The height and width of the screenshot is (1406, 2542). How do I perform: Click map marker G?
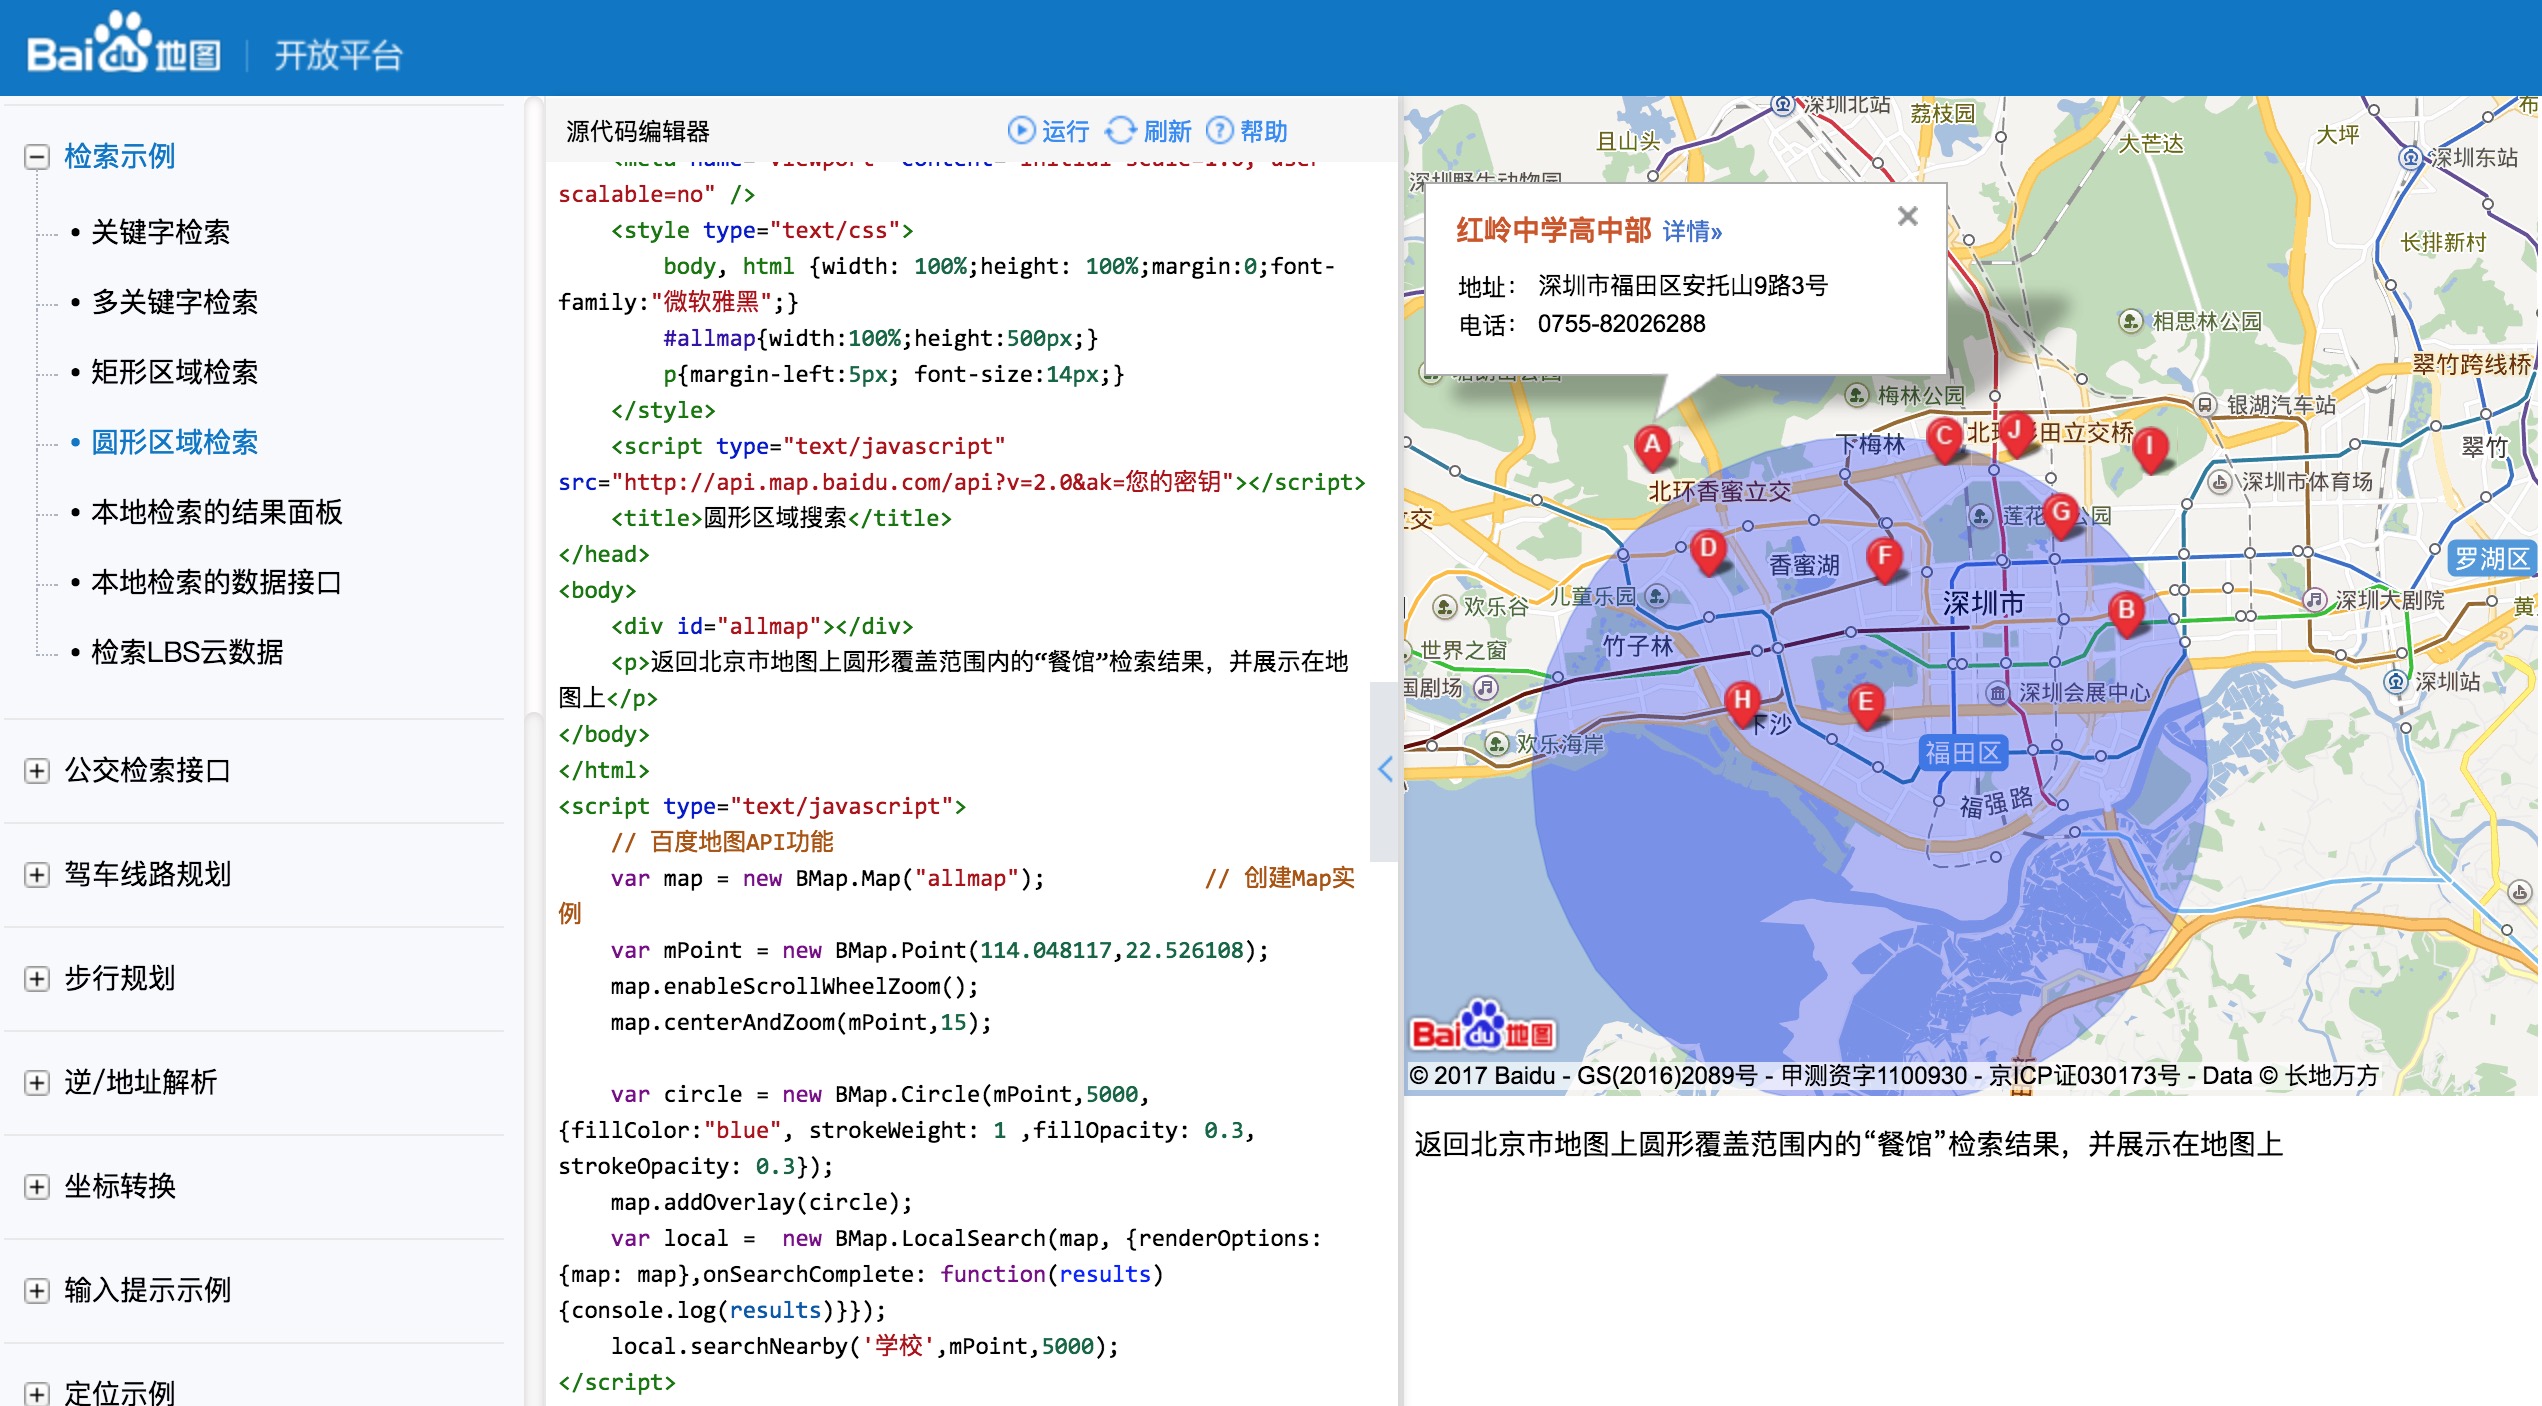click(x=2061, y=513)
